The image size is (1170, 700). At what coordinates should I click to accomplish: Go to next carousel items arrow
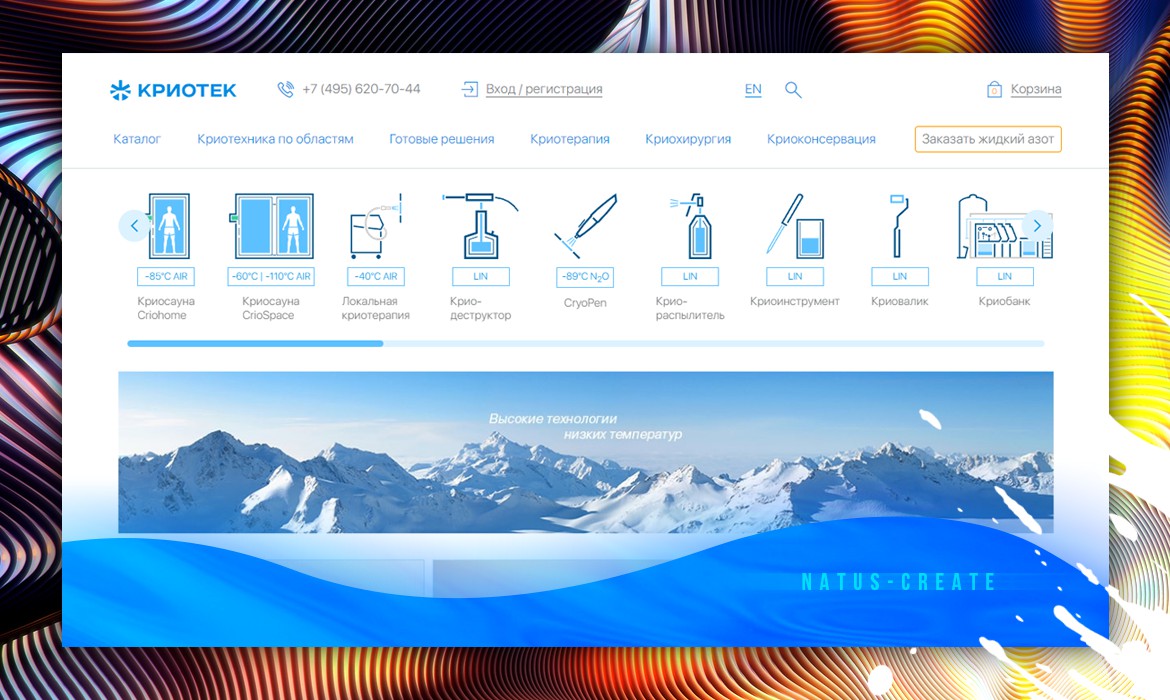pyautogui.click(x=1037, y=225)
